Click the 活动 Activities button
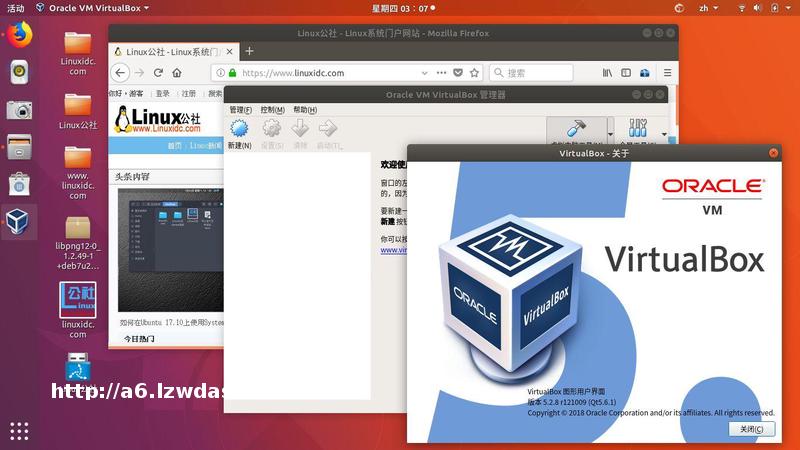The height and width of the screenshot is (450, 800). [16, 8]
